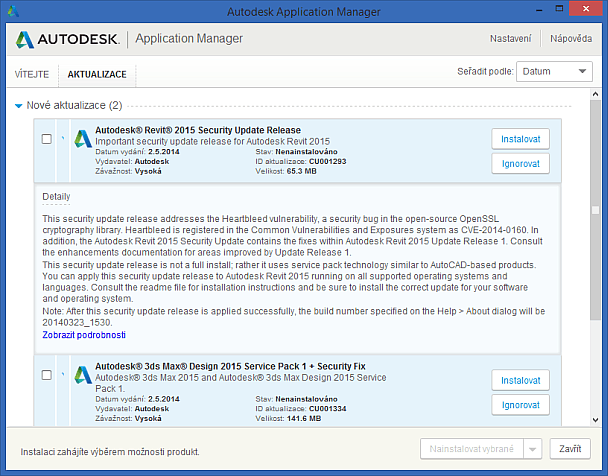The image size is (608, 476).
Task: Toggle details arrow of the 3ds Max update
Action: [63, 374]
